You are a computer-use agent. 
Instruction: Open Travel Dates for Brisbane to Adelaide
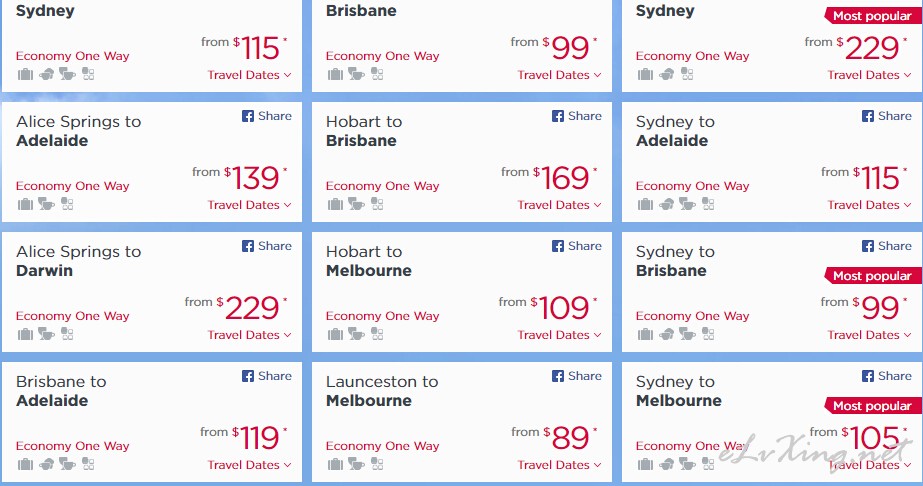tap(249, 465)
